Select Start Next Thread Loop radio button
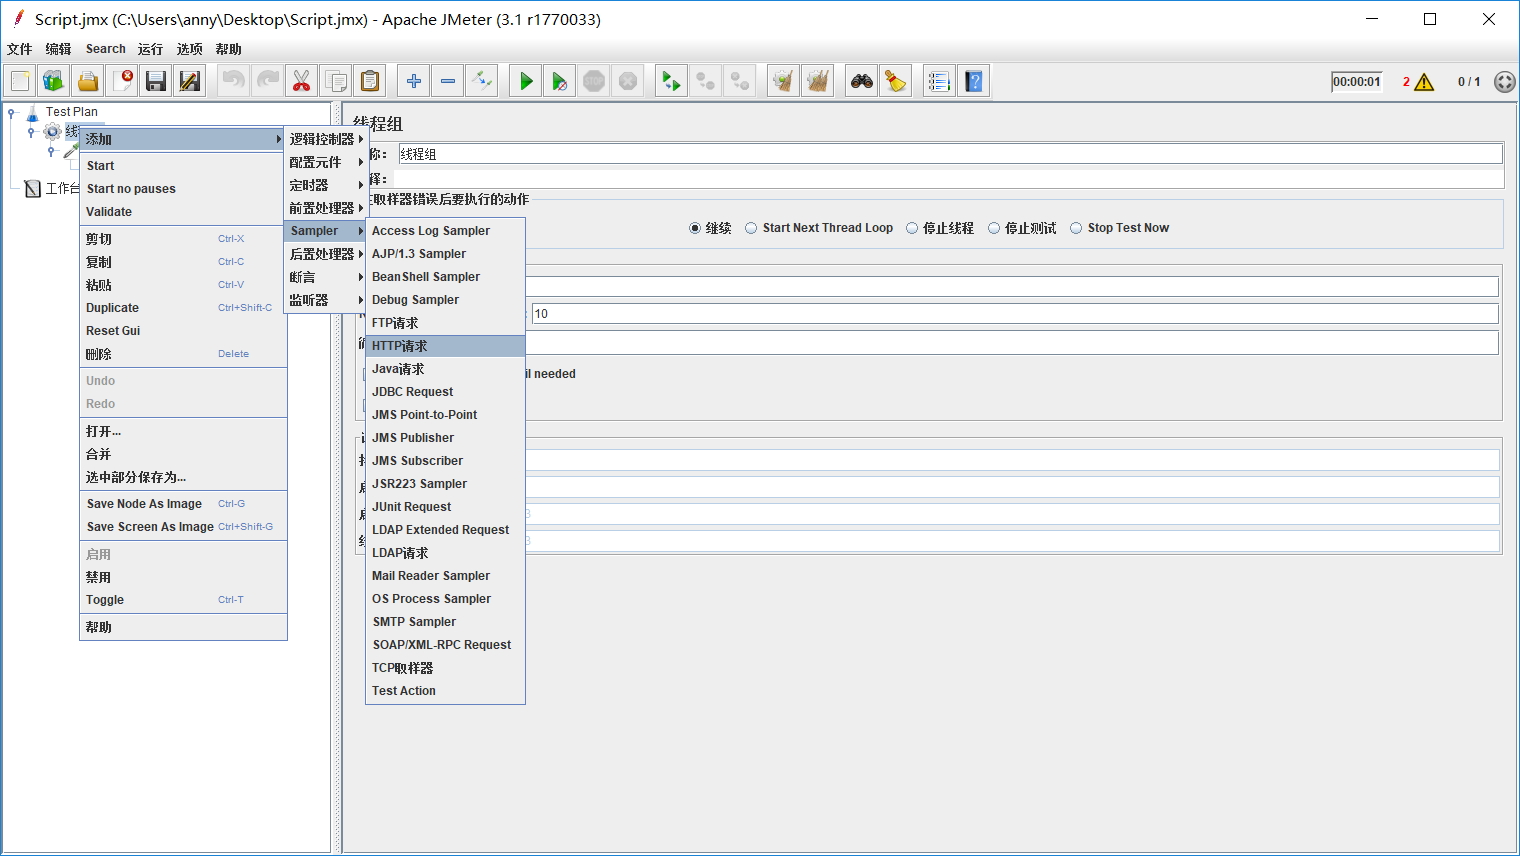 pos(751,228)
